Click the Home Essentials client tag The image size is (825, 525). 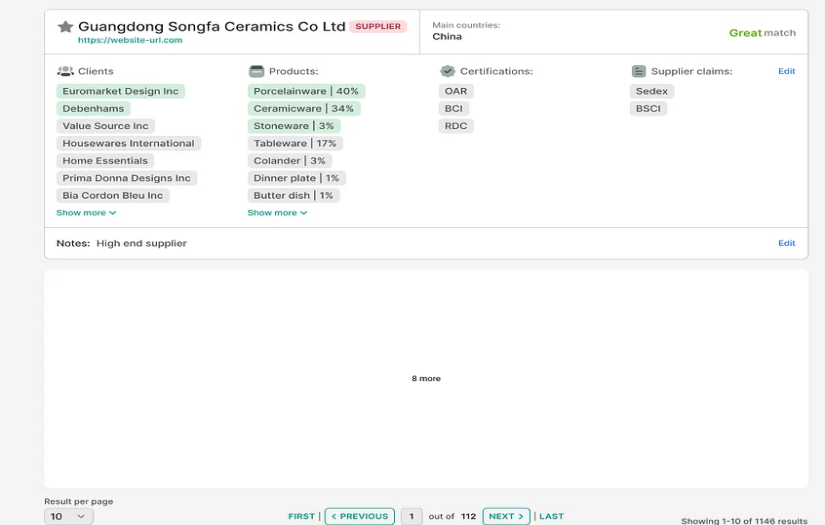pyautogui.click(x=105, y=160)
